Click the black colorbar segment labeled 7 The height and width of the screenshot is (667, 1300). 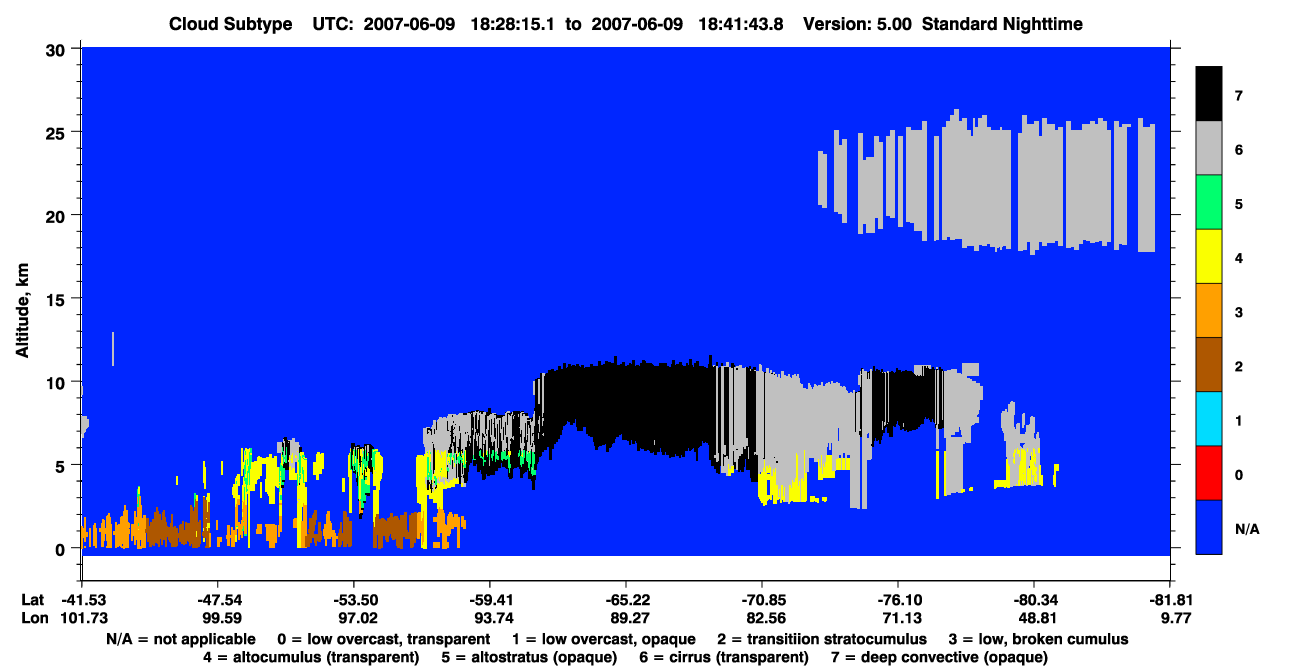(1209, 94)
